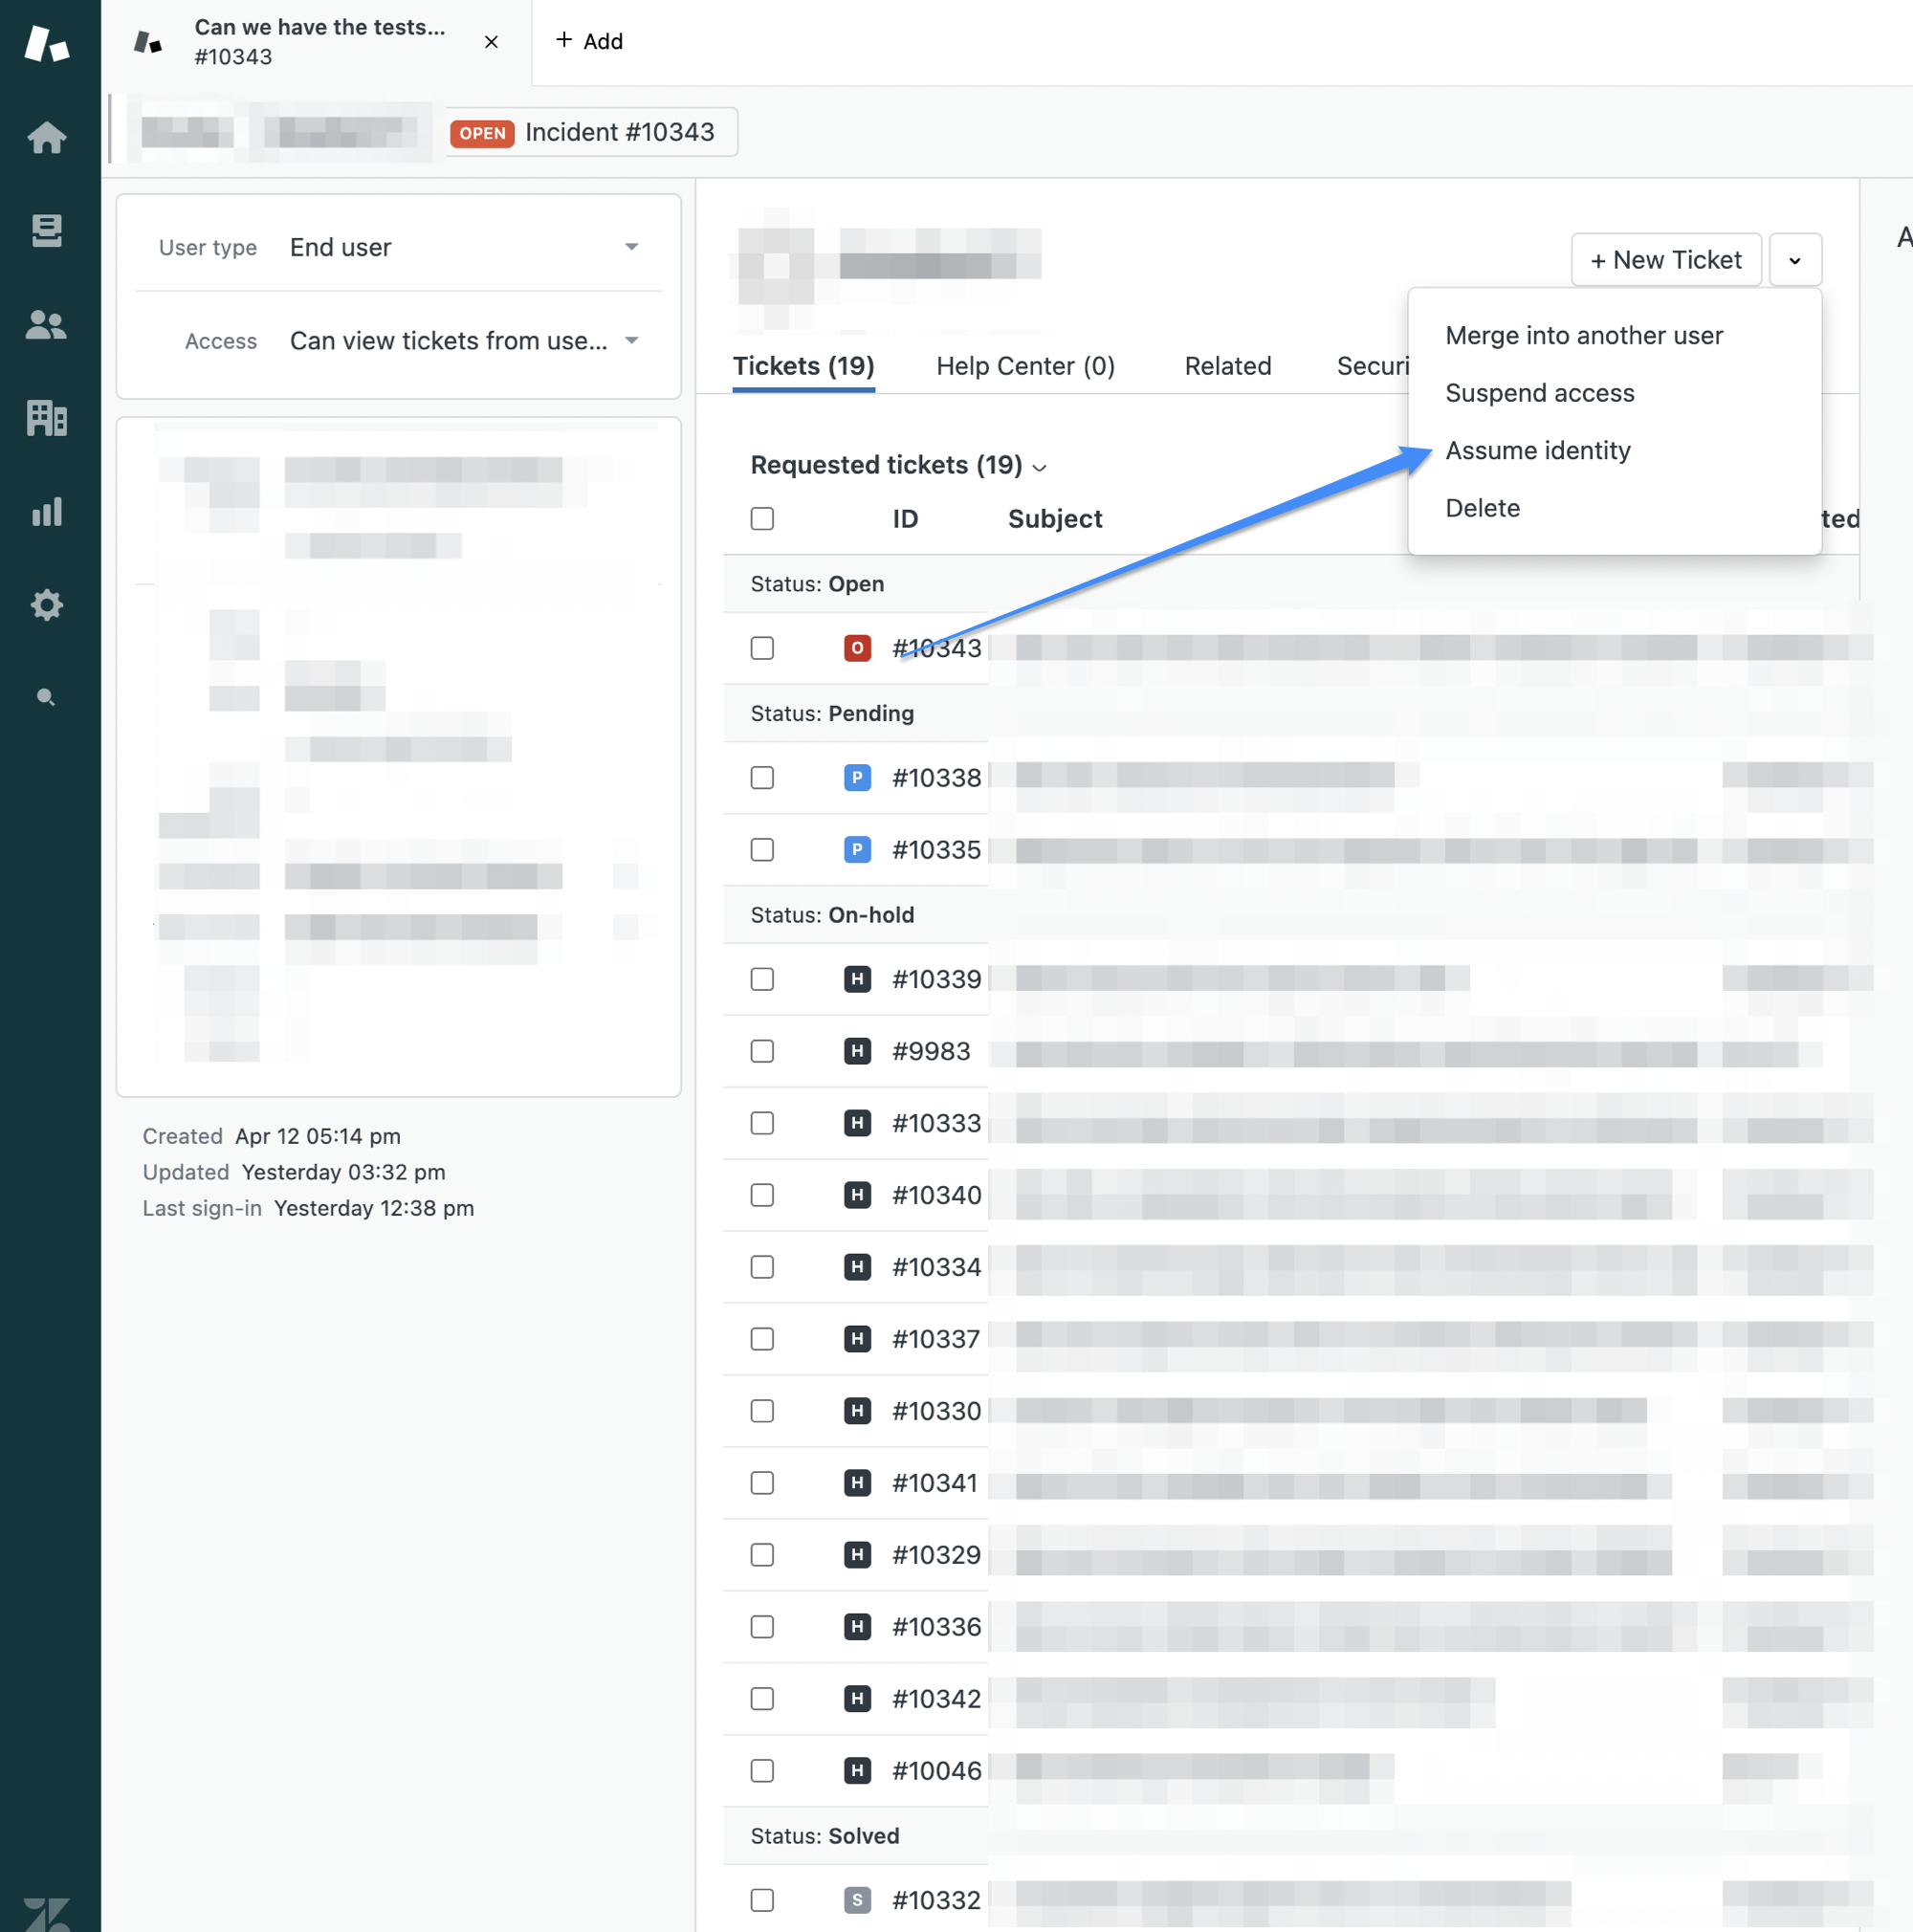Select the checkbox for ticket #10338
Screen dimensions: 1913x1932
pyautogui.click(x=762, y=777)
